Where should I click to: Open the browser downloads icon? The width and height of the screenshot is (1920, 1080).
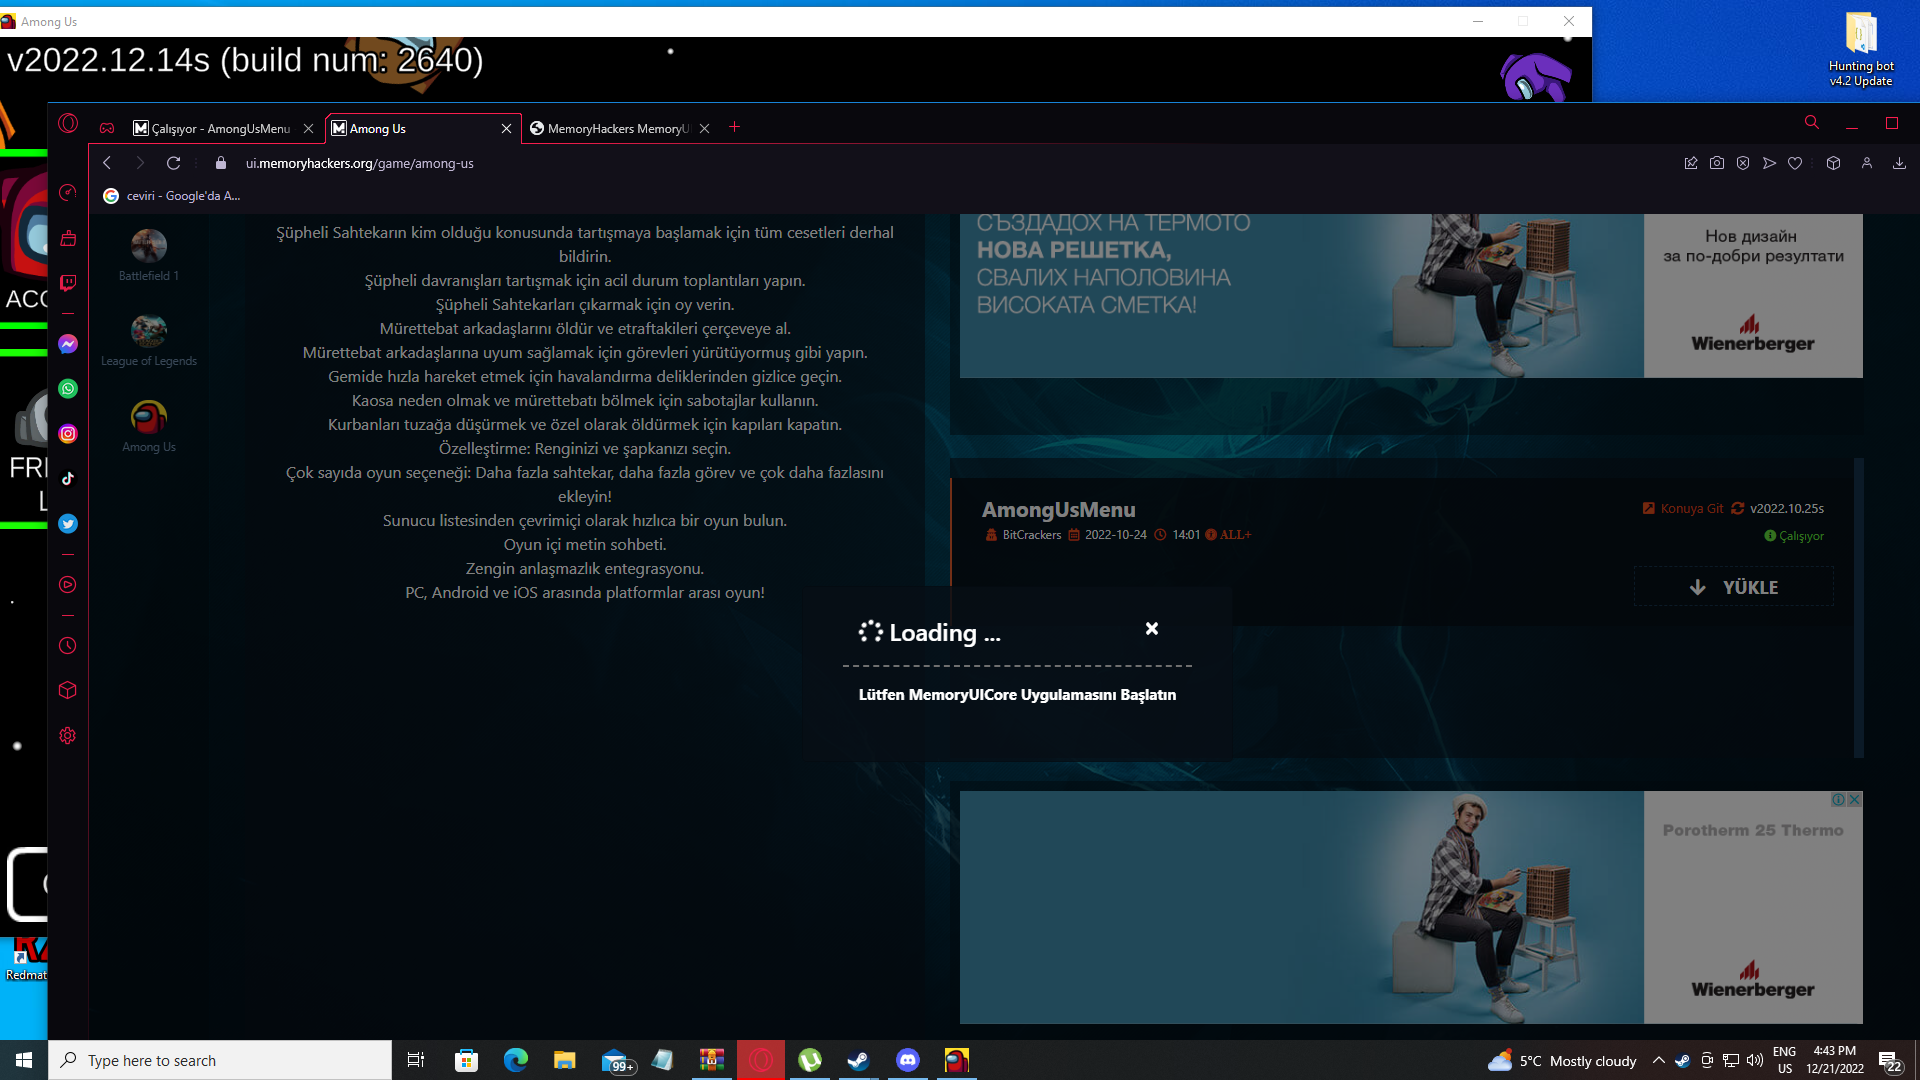(1899, 163)
